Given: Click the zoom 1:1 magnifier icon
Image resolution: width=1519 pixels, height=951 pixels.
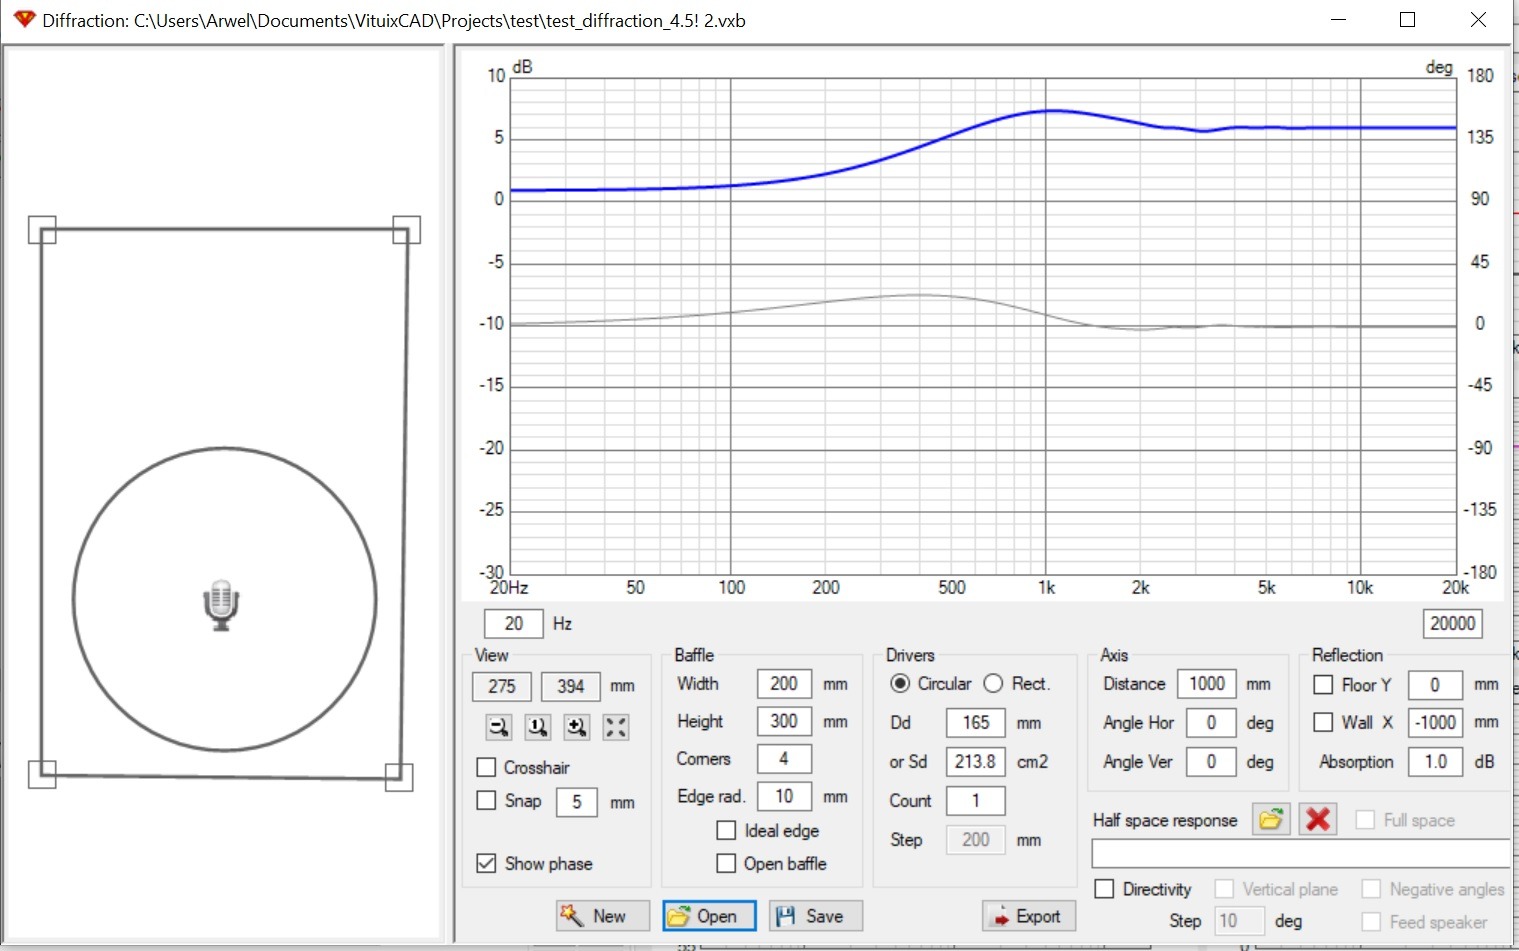Looking at the screenshot, I should click(x=538, y=727).
